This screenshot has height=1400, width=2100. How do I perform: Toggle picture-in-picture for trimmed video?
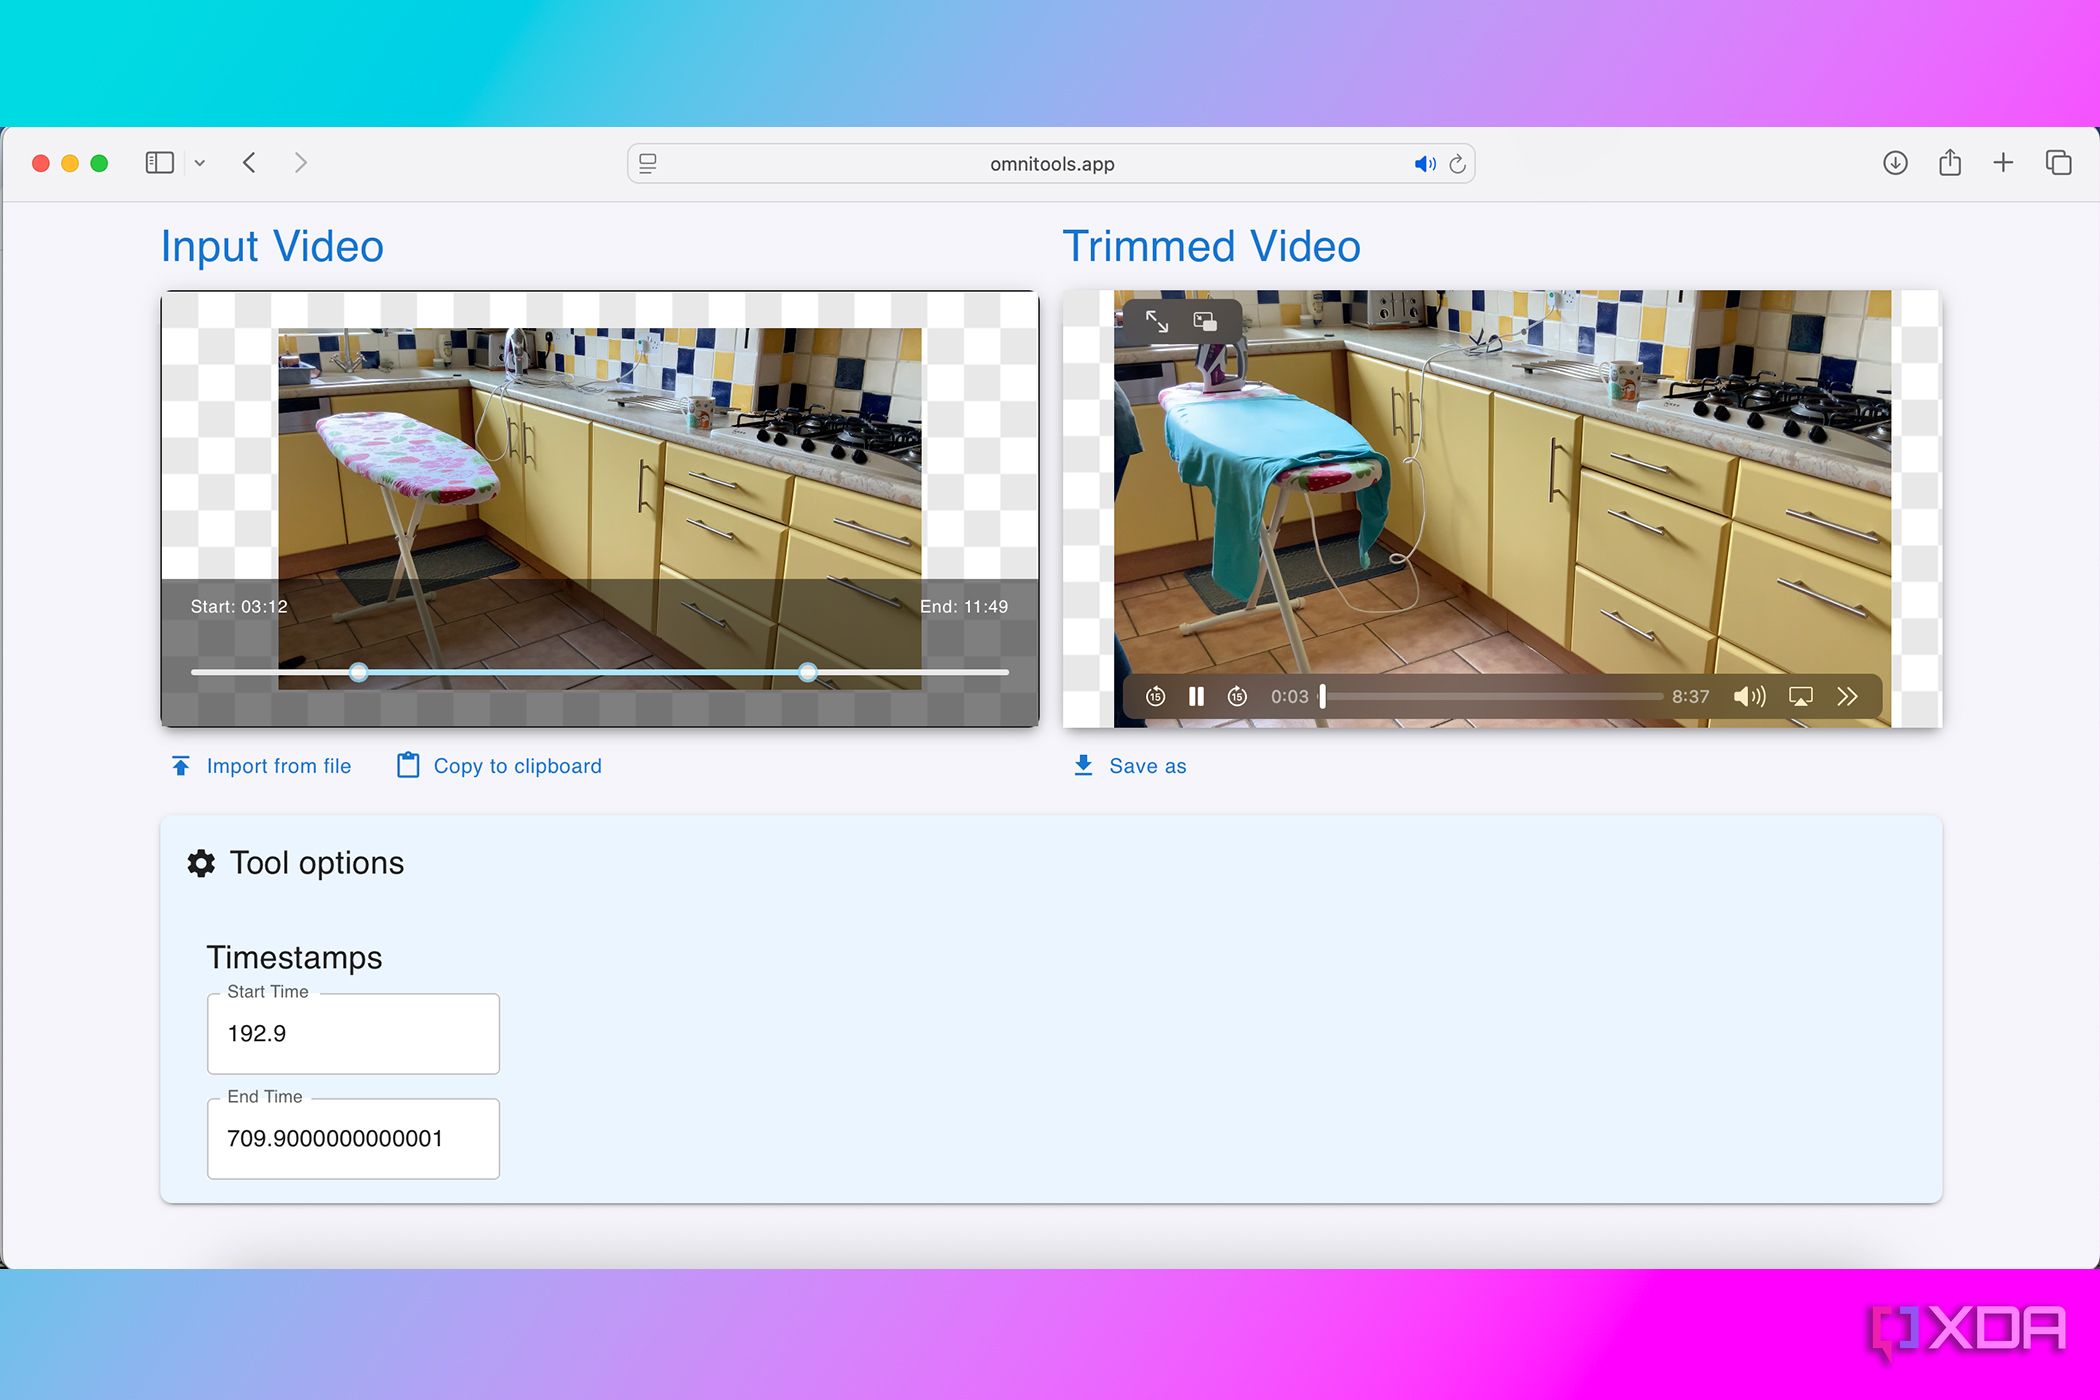click(x=1205, y=321)
